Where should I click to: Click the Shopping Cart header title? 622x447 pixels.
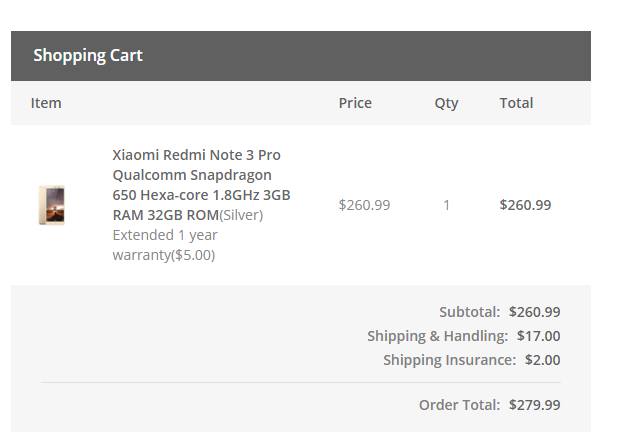click(88, 56)
